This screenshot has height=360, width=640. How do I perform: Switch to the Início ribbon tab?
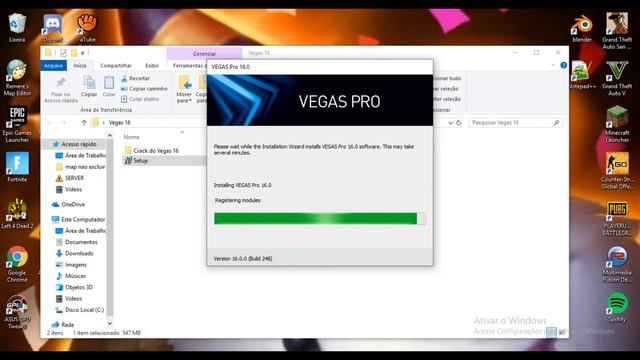(80, 65)
